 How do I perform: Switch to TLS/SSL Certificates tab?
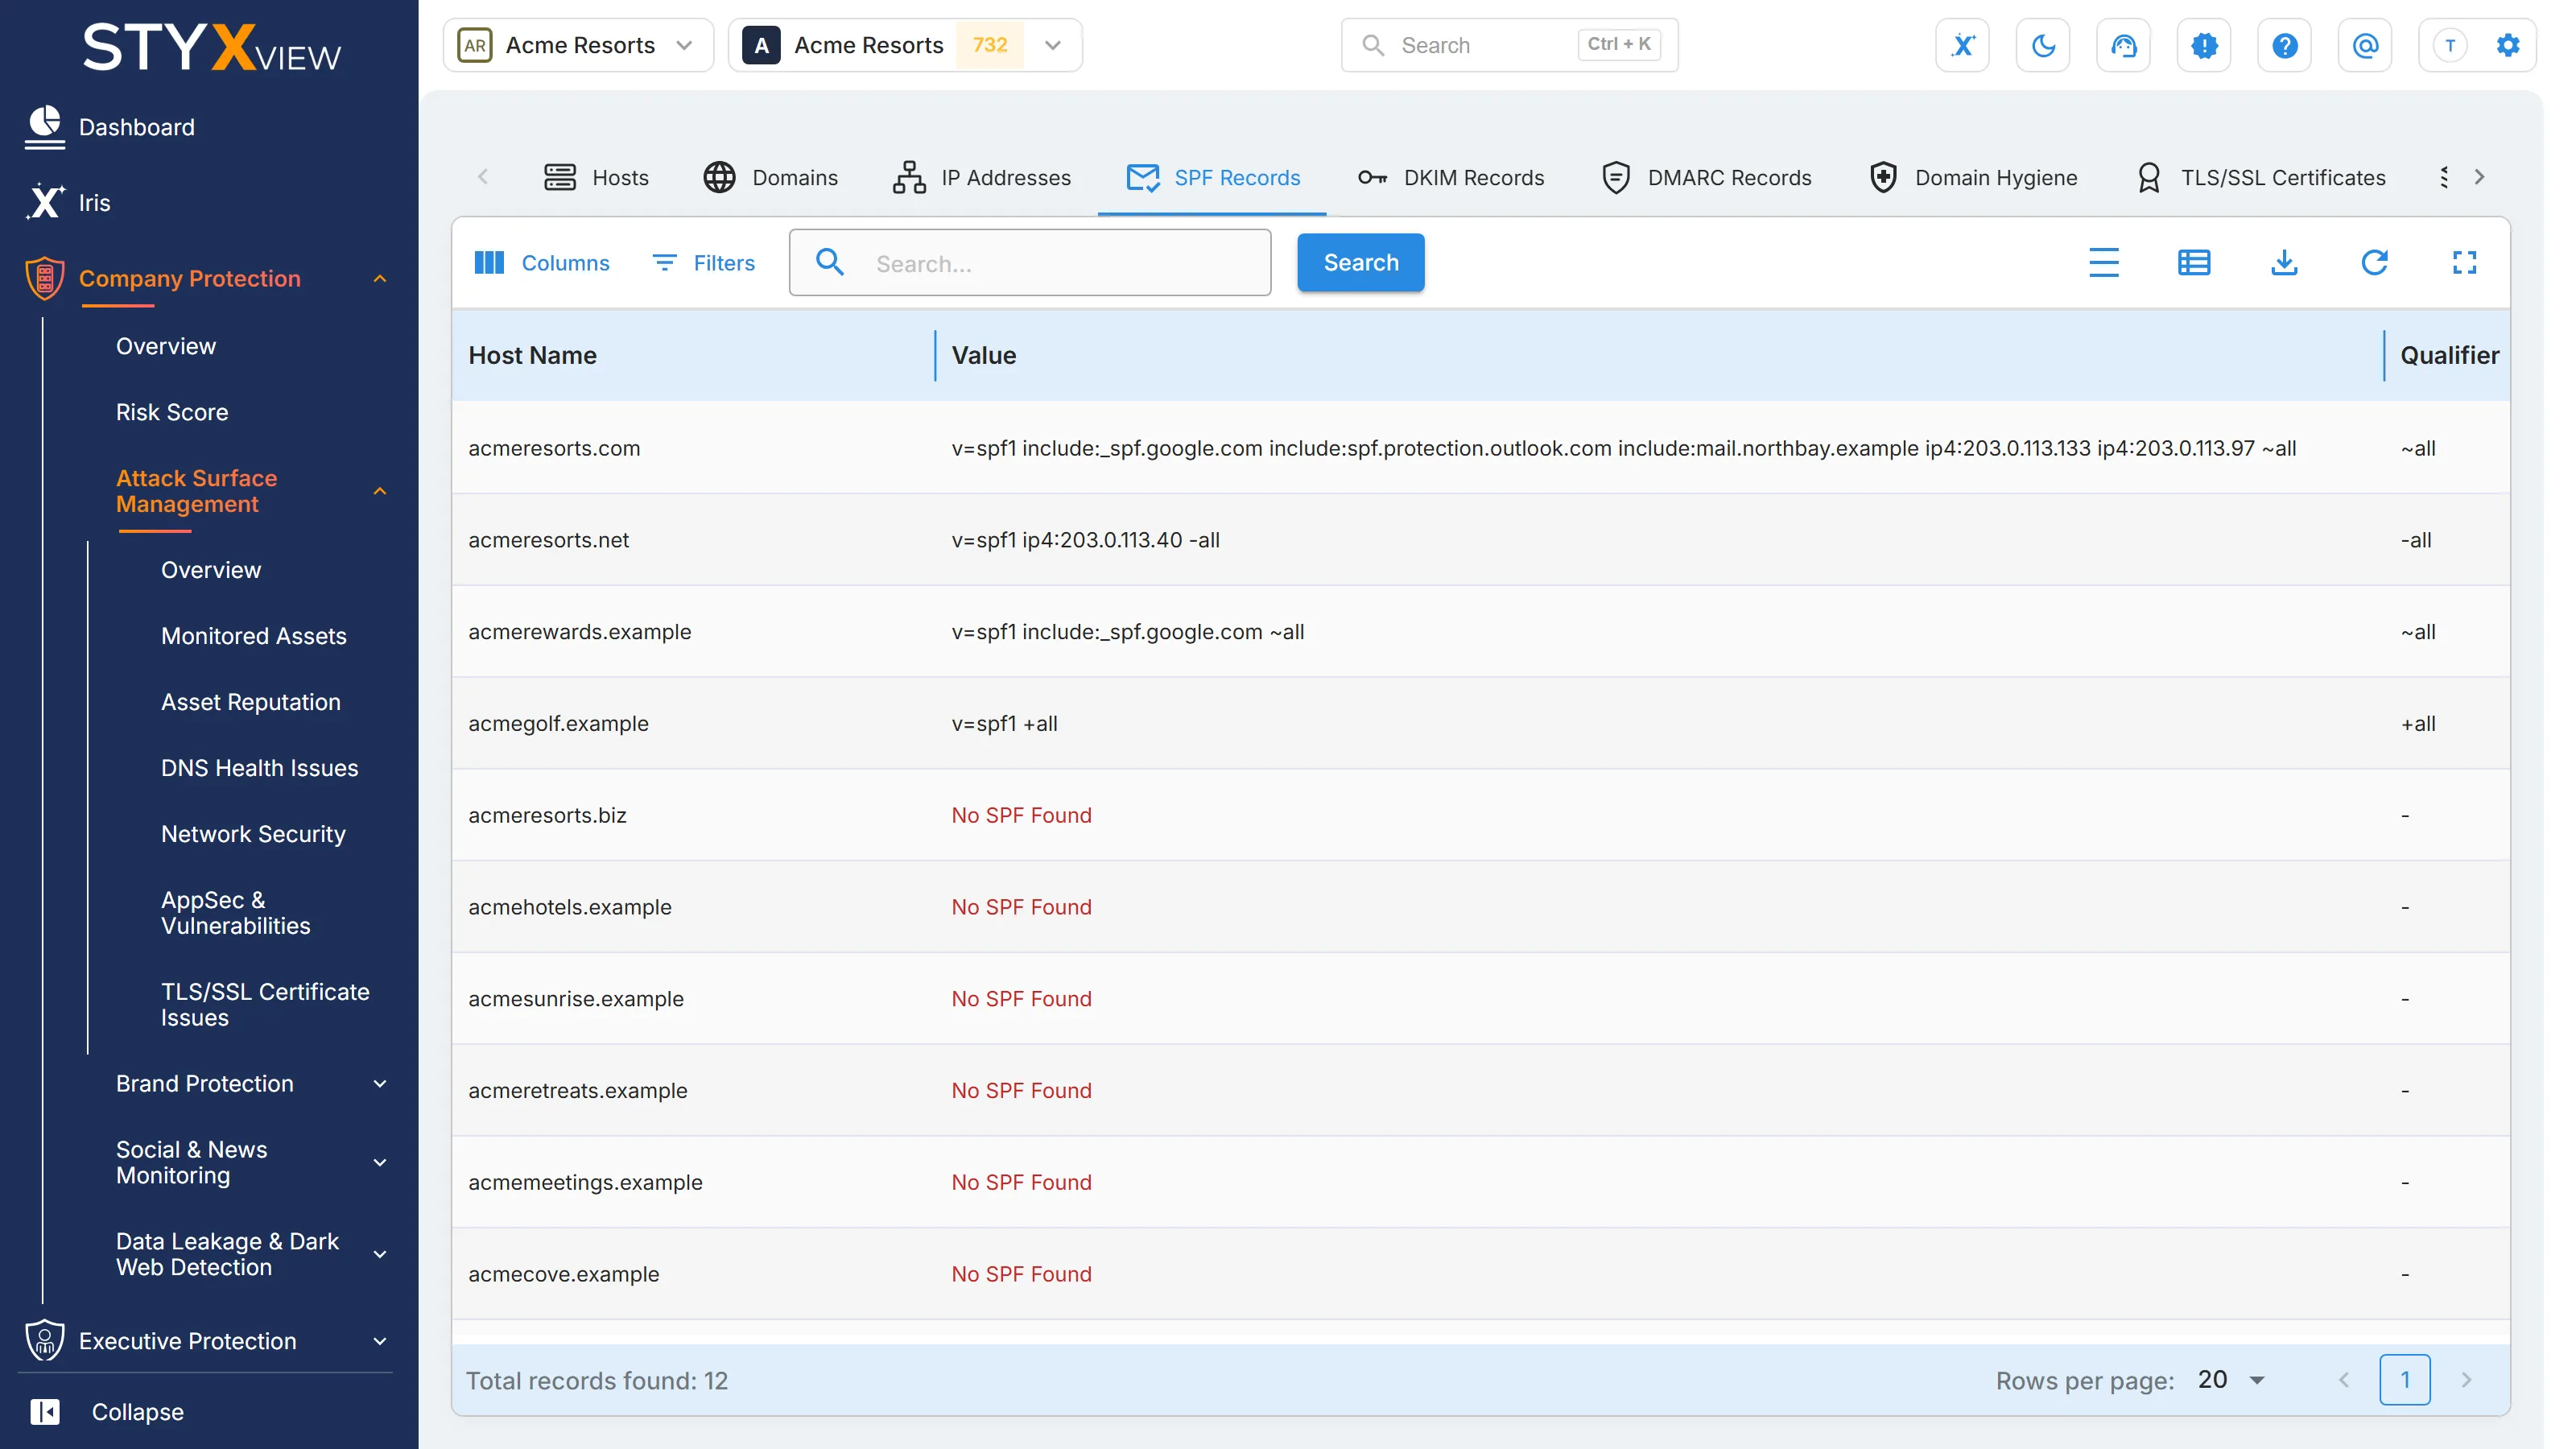(2260, 177)
